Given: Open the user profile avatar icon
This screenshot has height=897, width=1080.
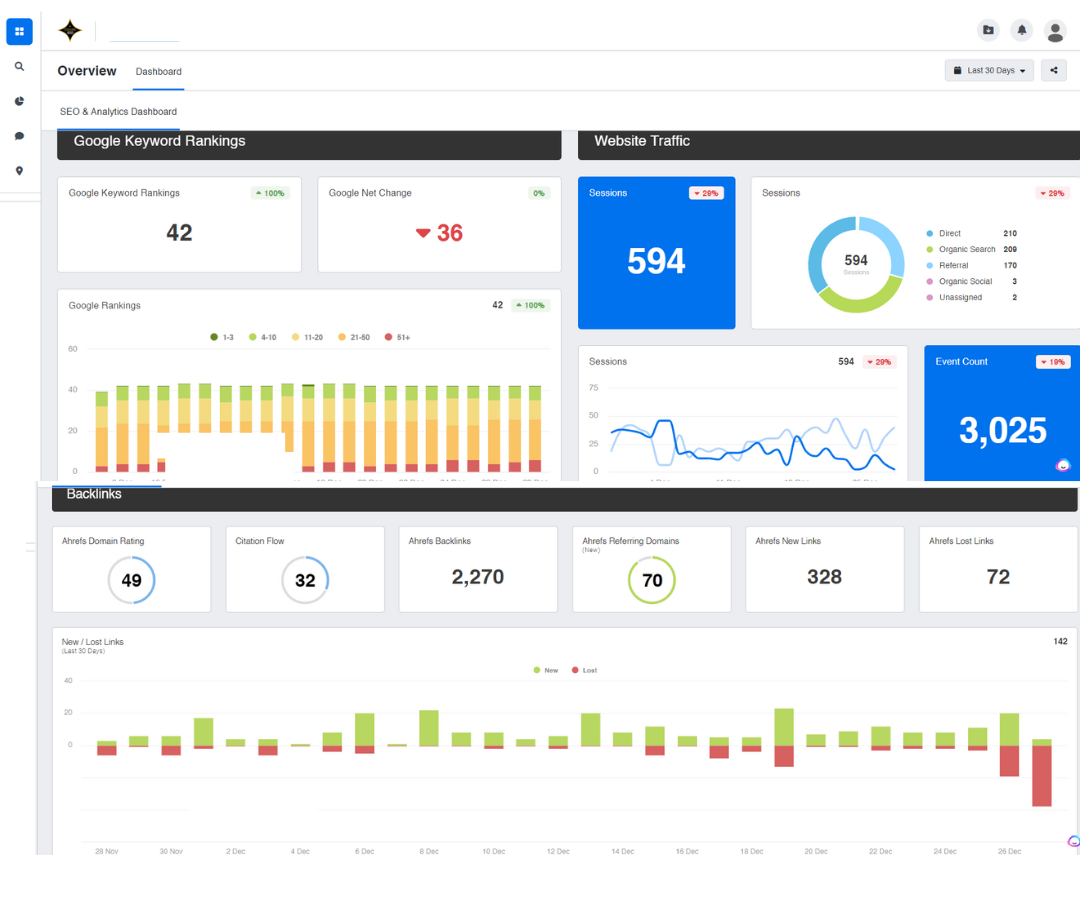Looking at the screenshot, I should click(1055, 31).
